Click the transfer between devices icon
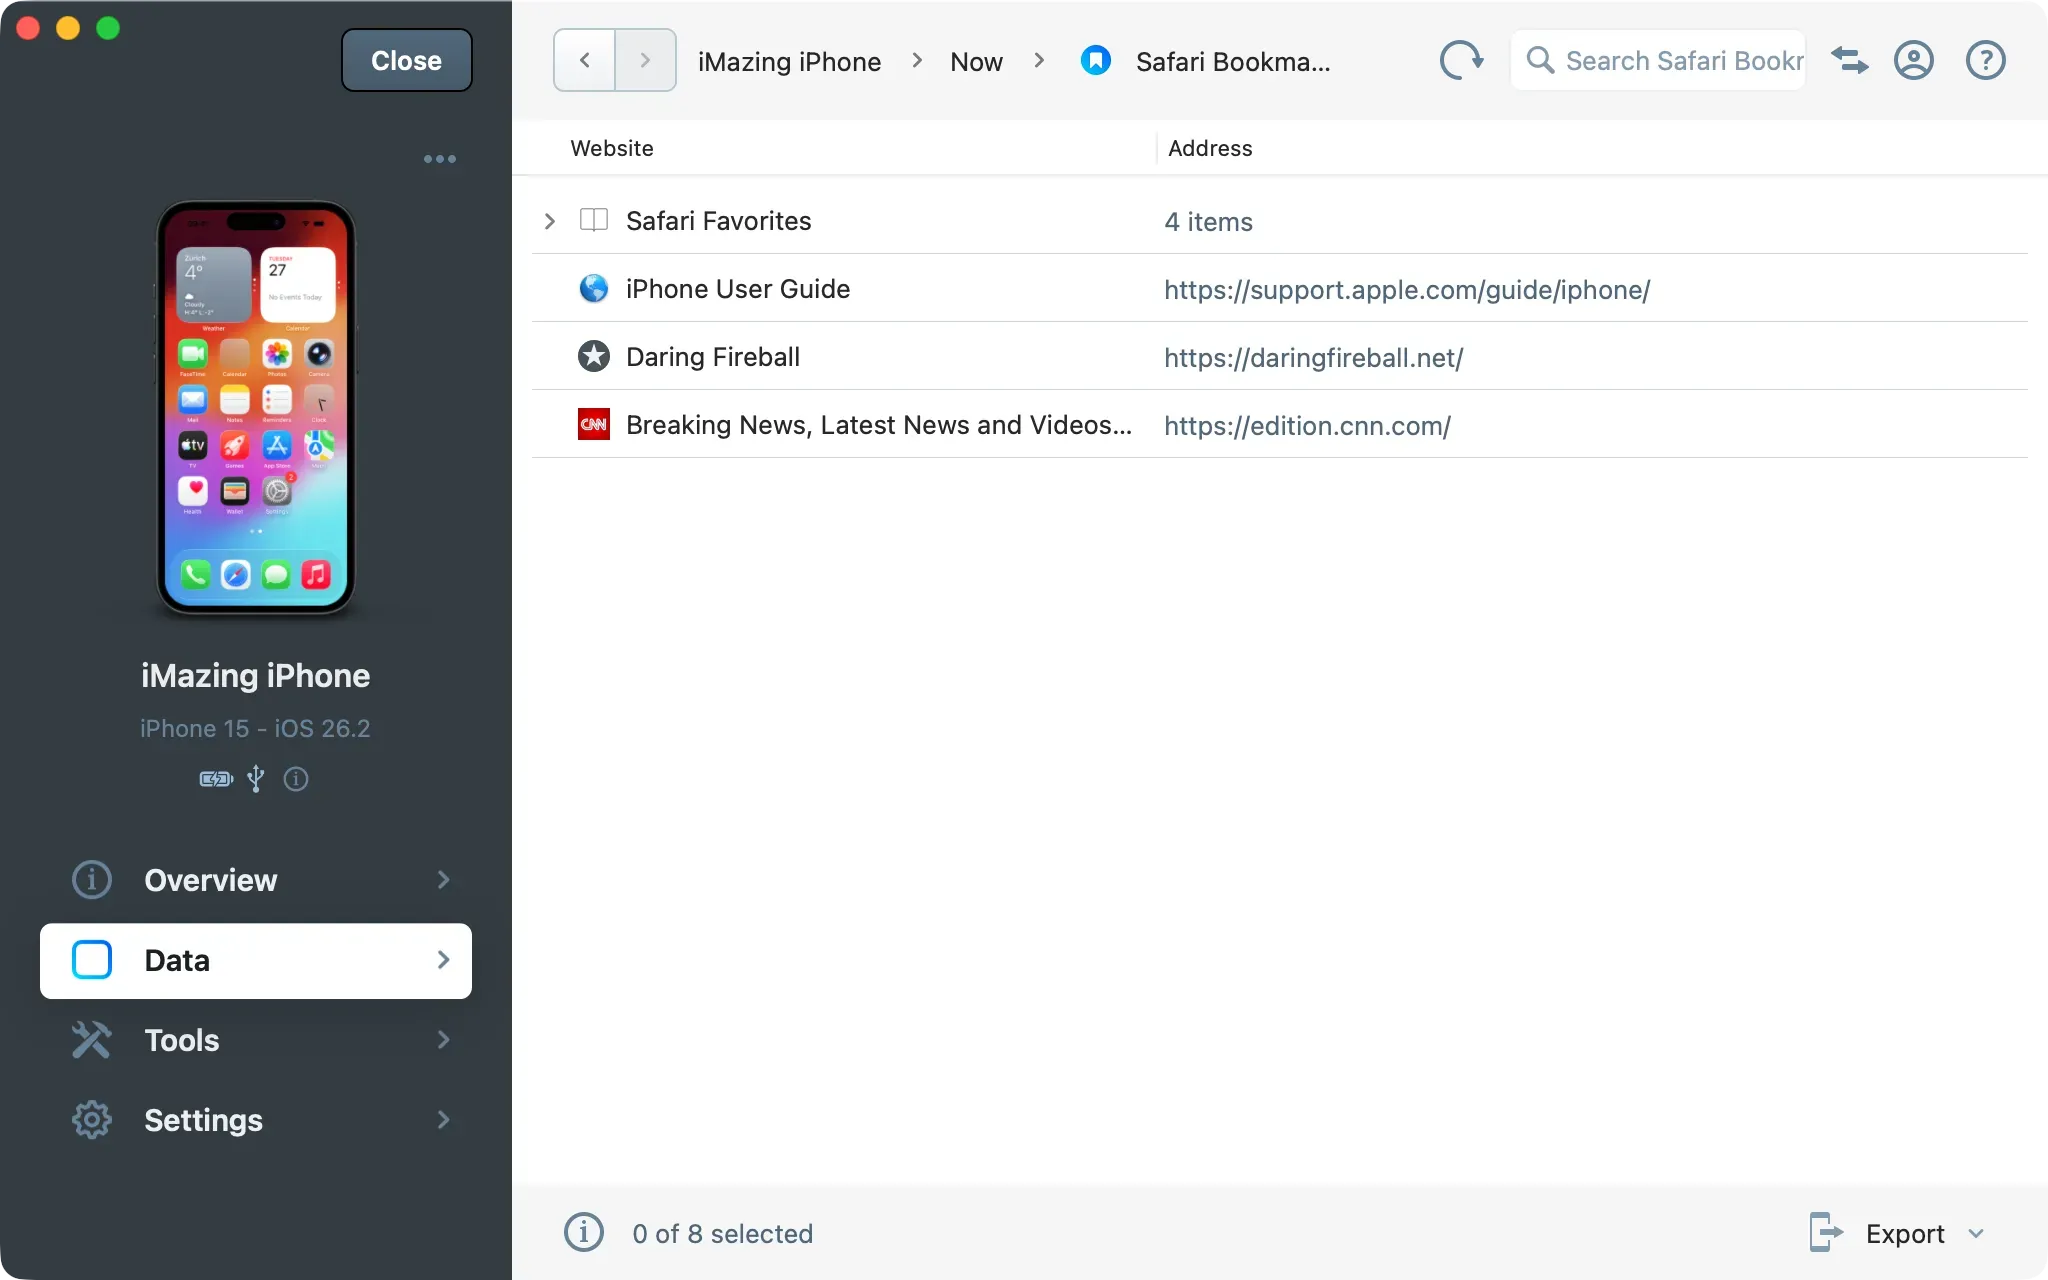2048x1280 pixels. point(1849,60)
